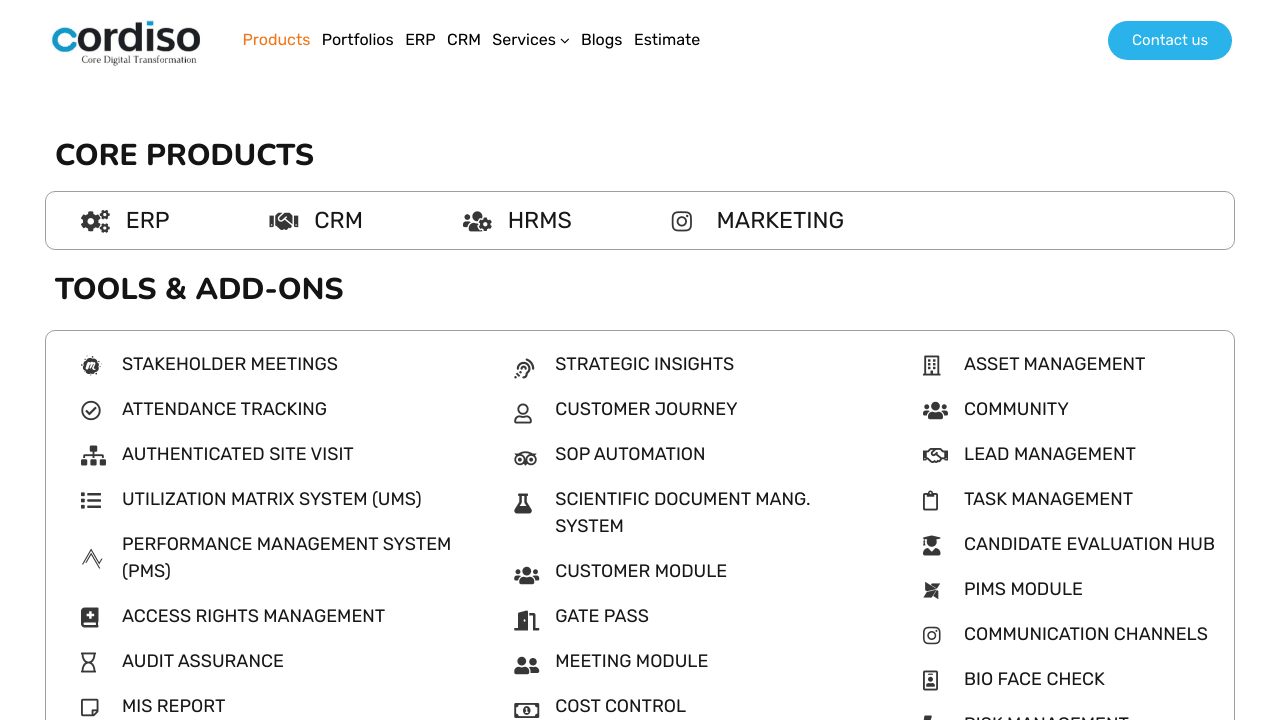Click the CRM handshake icon
The width and height of the screenshot is (1280, 720).
coord(284,221)
